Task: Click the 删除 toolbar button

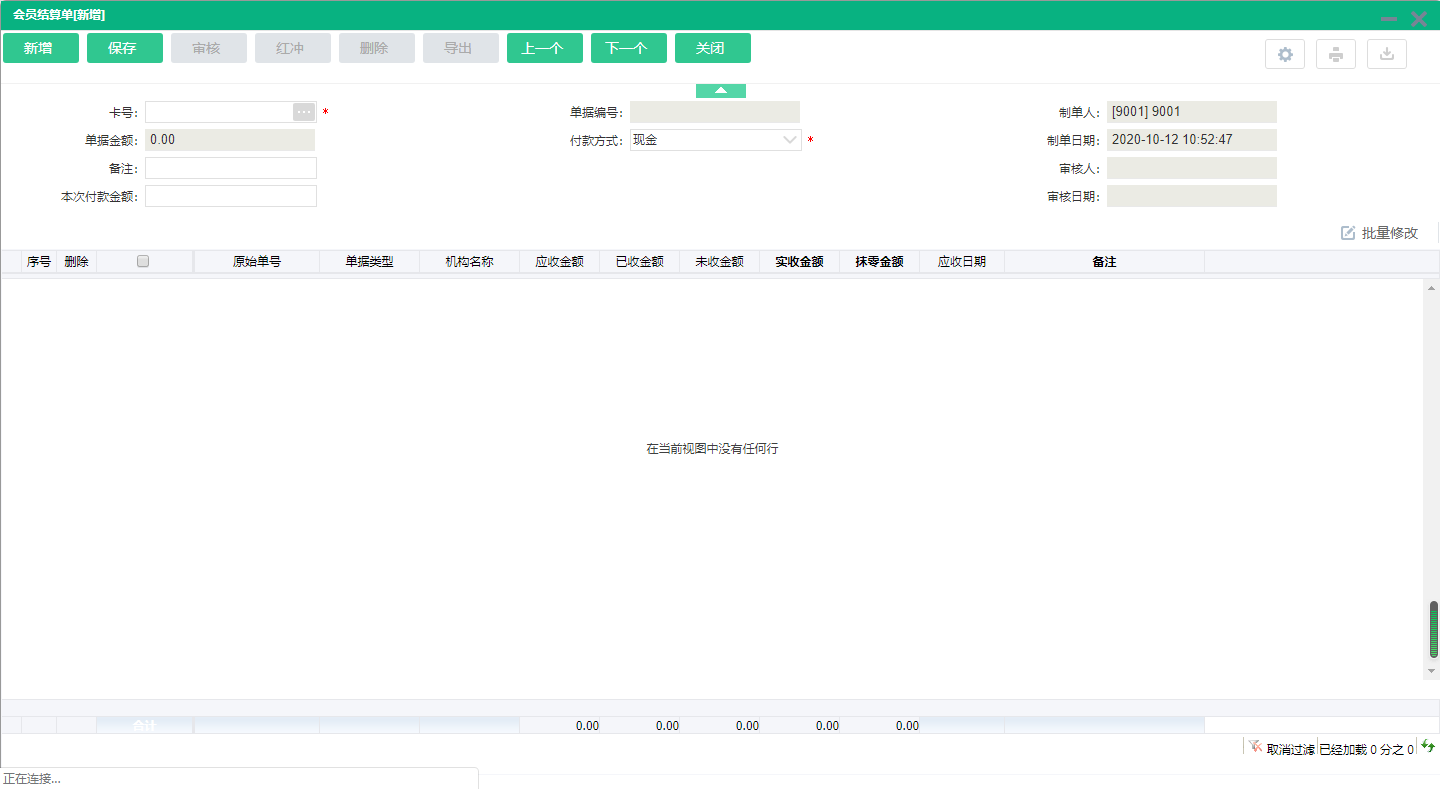Action: coord(377,48)
